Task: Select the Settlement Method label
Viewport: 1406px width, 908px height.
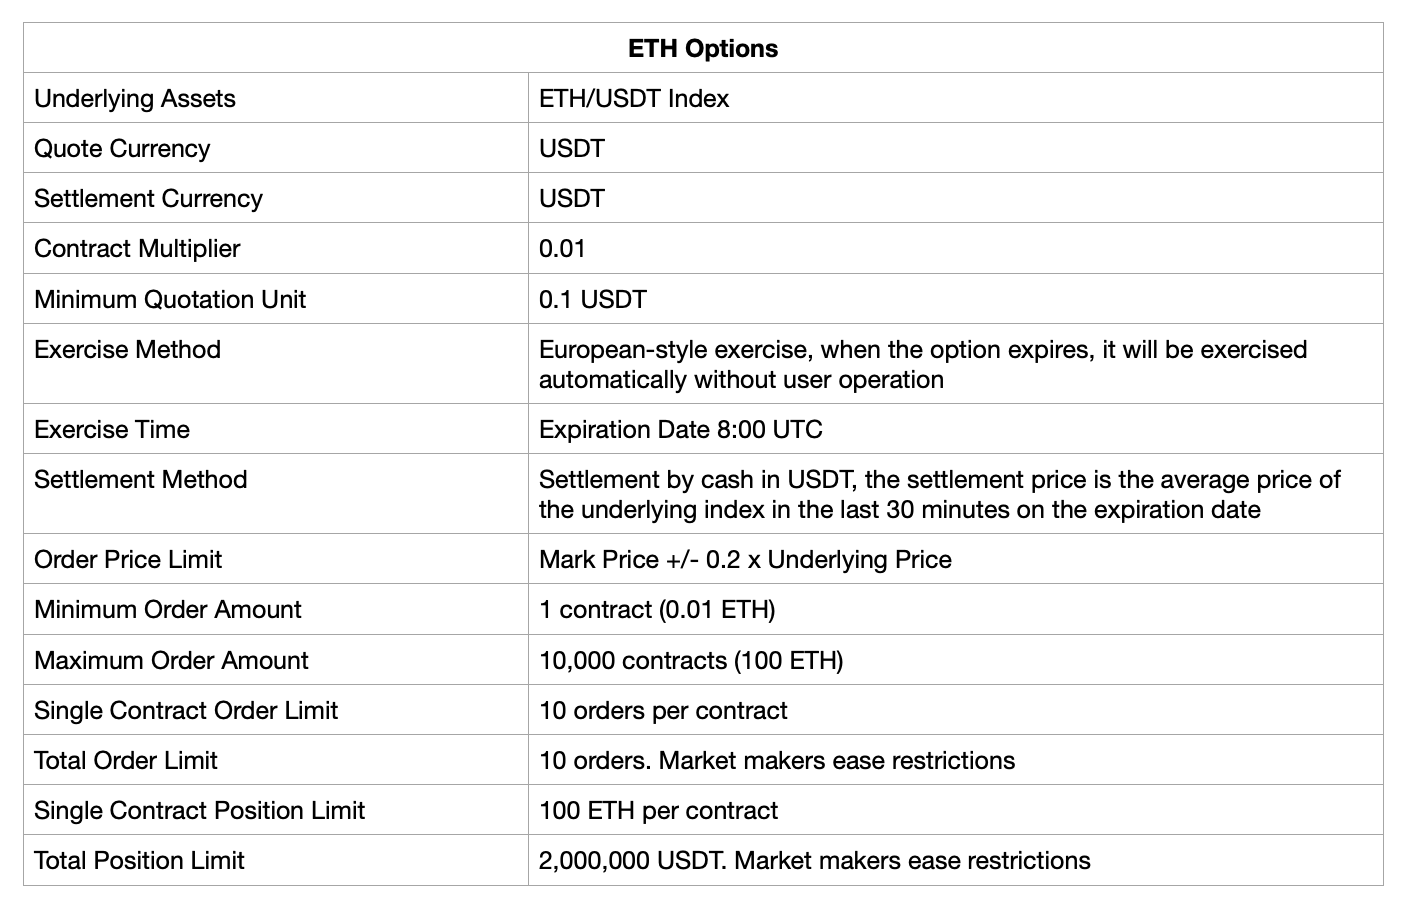Action: tap(140, 479)
